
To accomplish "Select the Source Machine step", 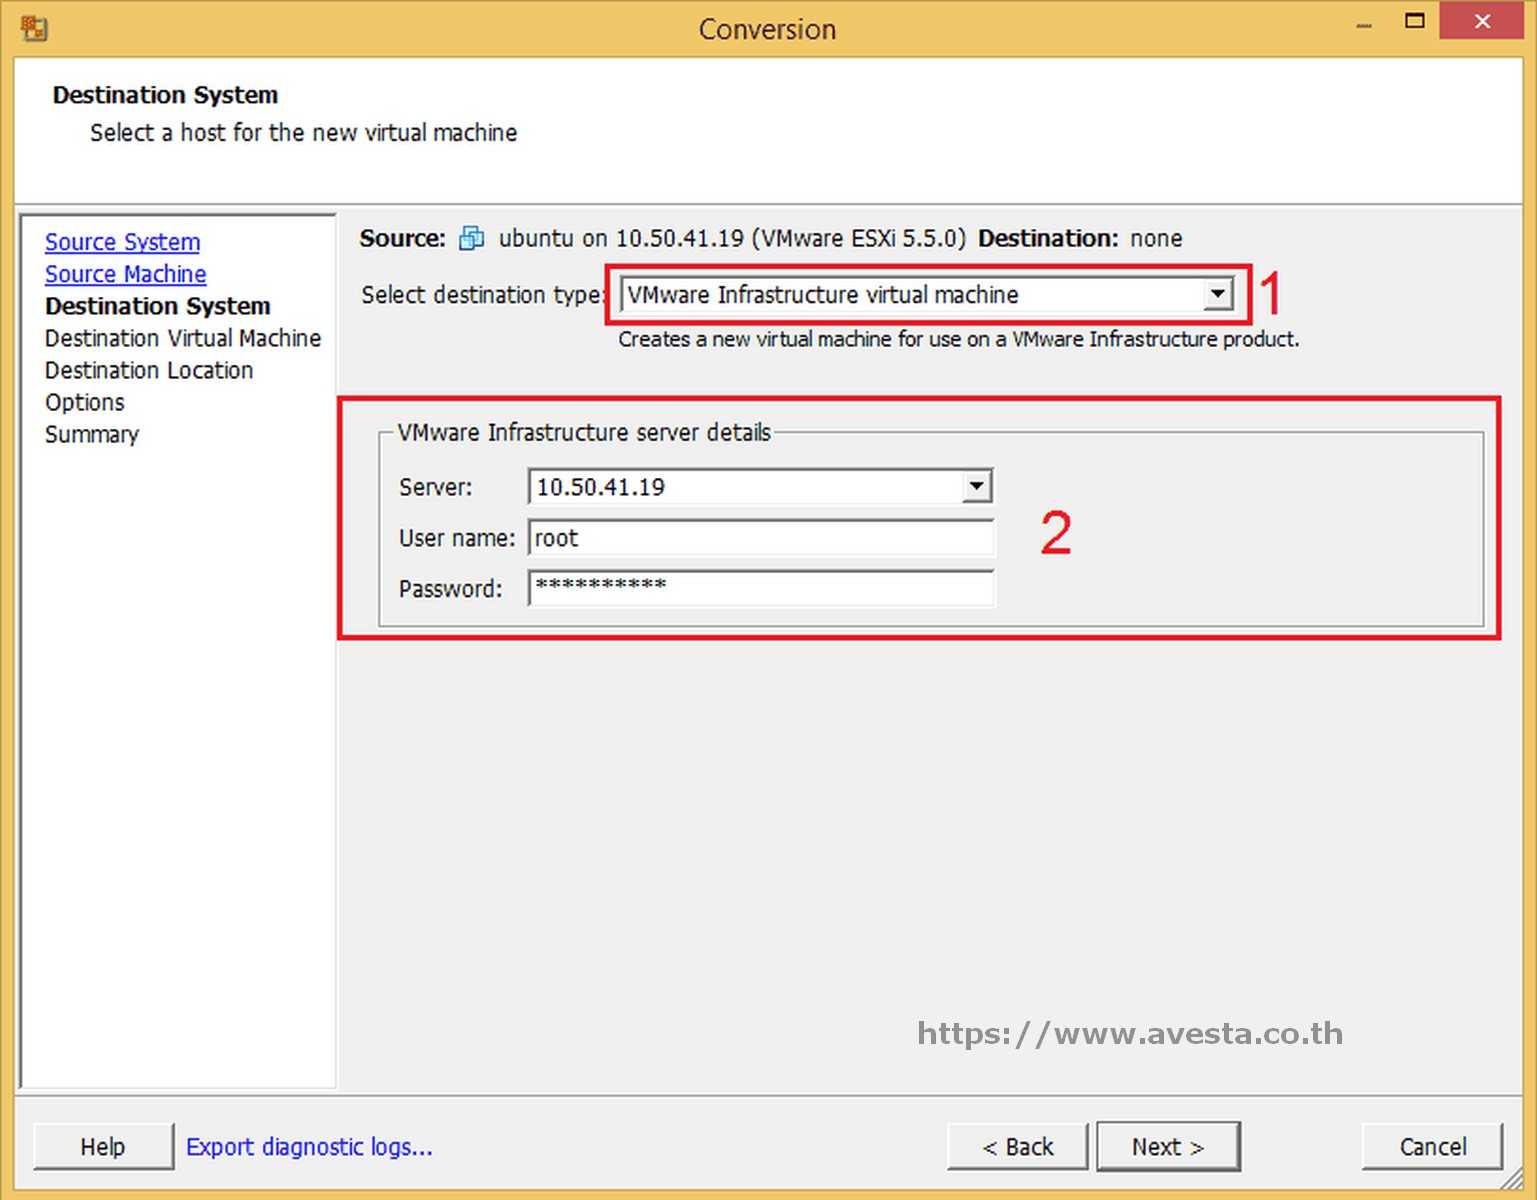I will [x=125, y=273].
